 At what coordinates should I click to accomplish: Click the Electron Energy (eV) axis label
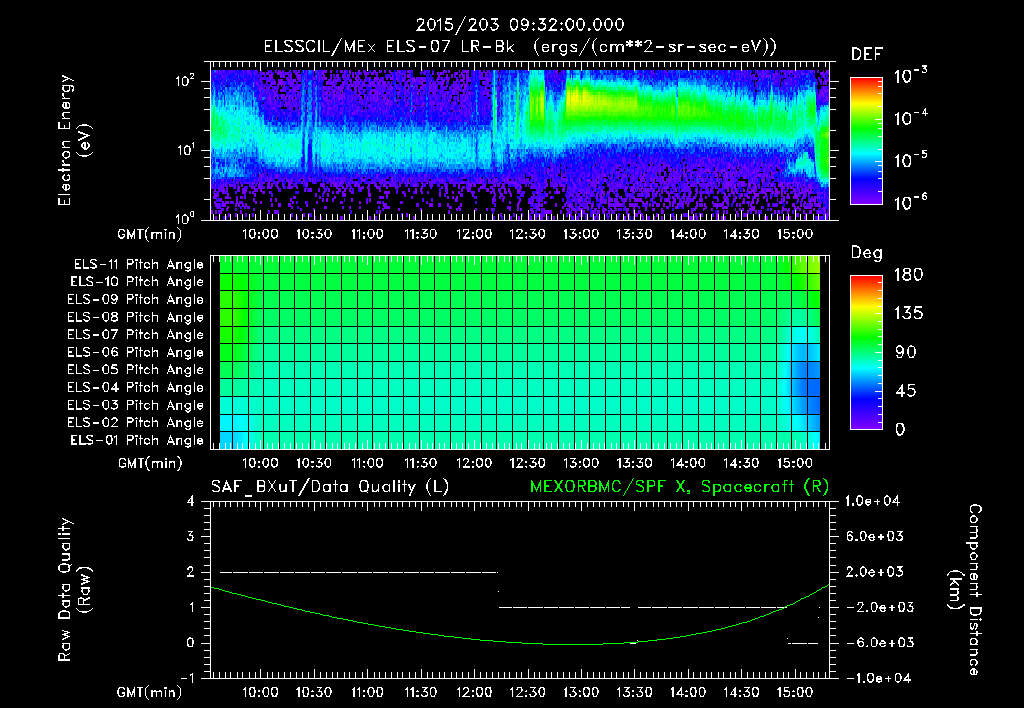[74, 140]
